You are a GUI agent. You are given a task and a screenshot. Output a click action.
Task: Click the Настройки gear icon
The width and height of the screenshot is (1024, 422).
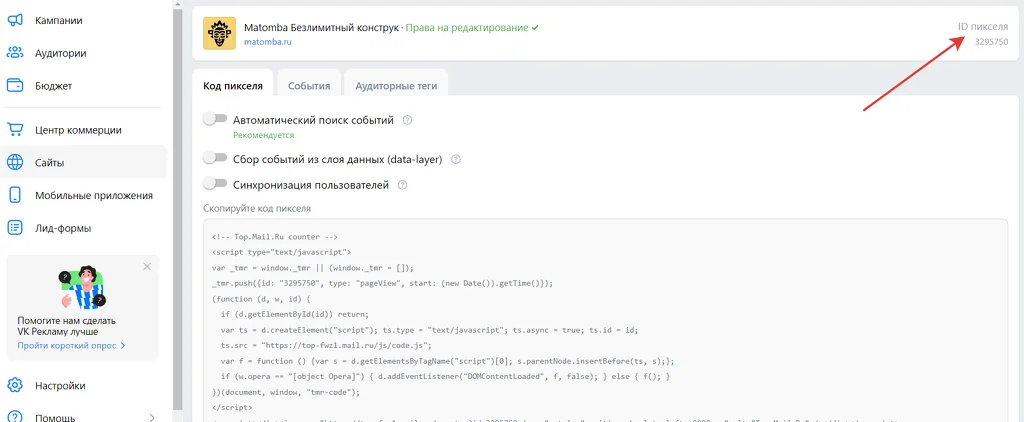[x=15, y=385]
